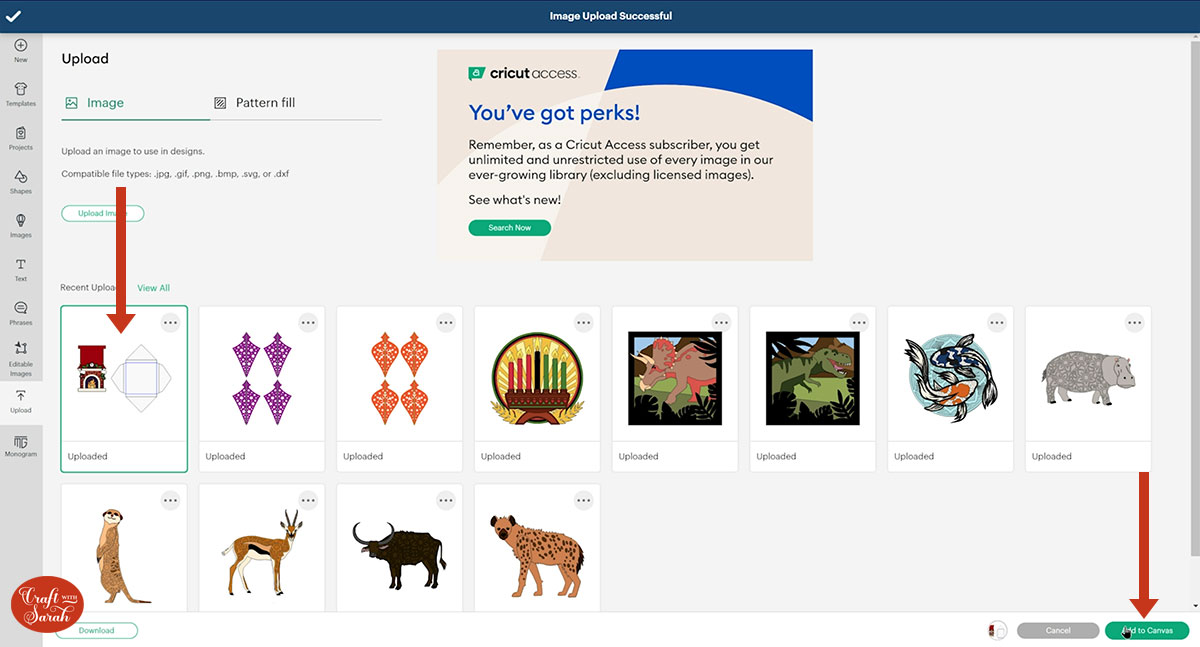Select the koi fish image
Screen dimensions: 1200x647
coord(951,376)
